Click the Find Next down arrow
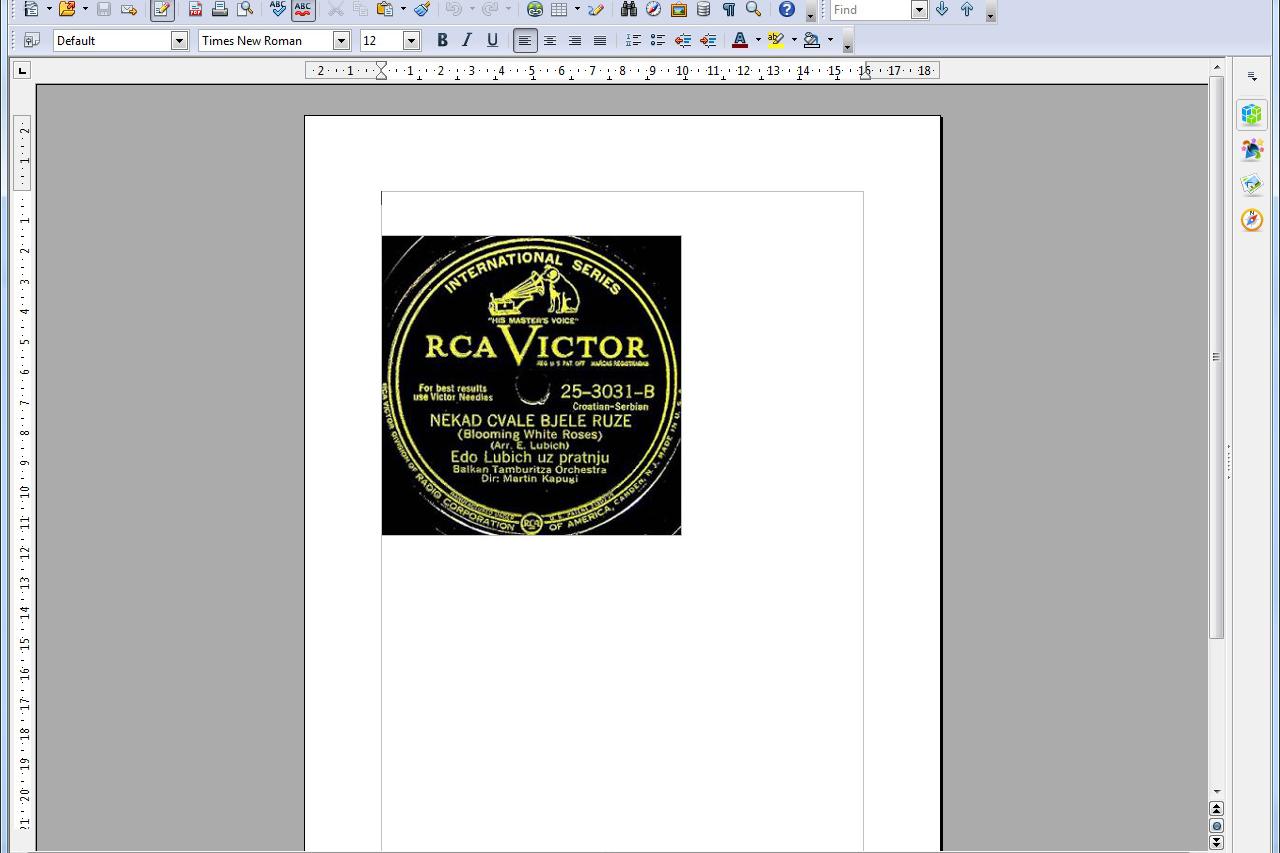 click(942, 10)
